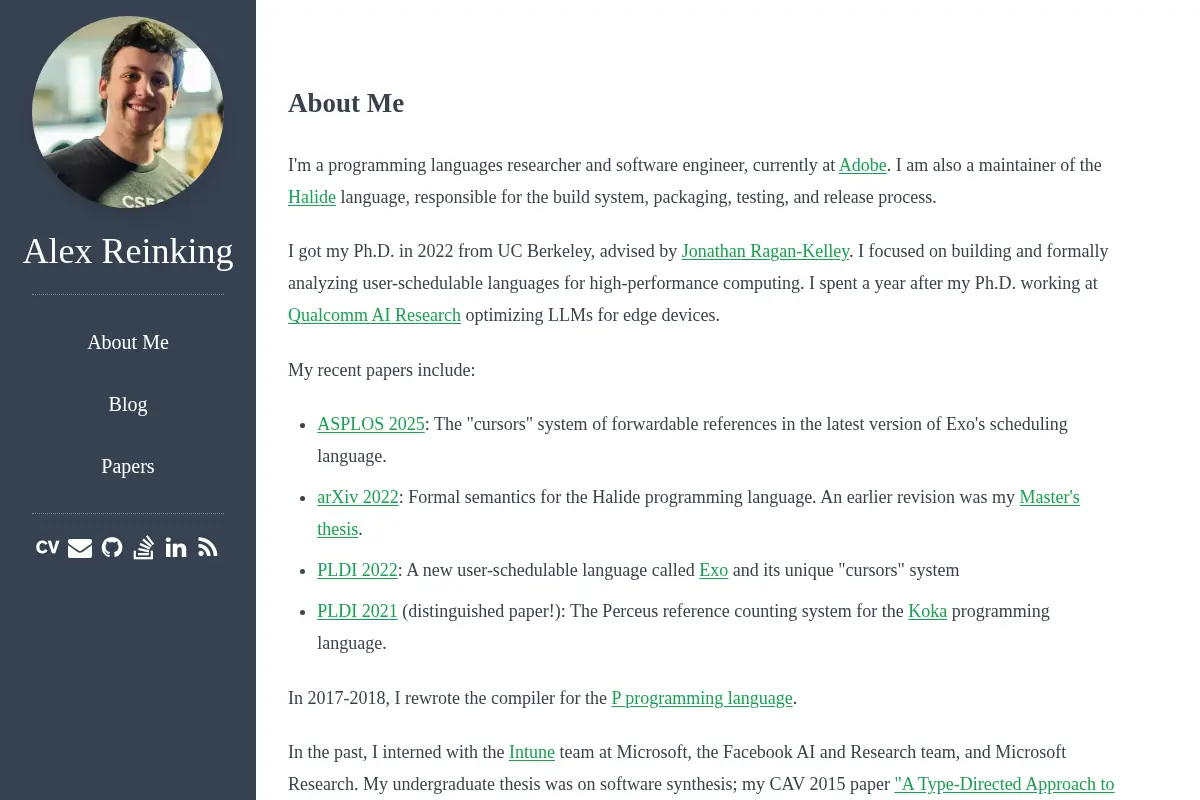Visit the LinkedIn icon link
This screenshot has width=1200, height=800.
176,547
